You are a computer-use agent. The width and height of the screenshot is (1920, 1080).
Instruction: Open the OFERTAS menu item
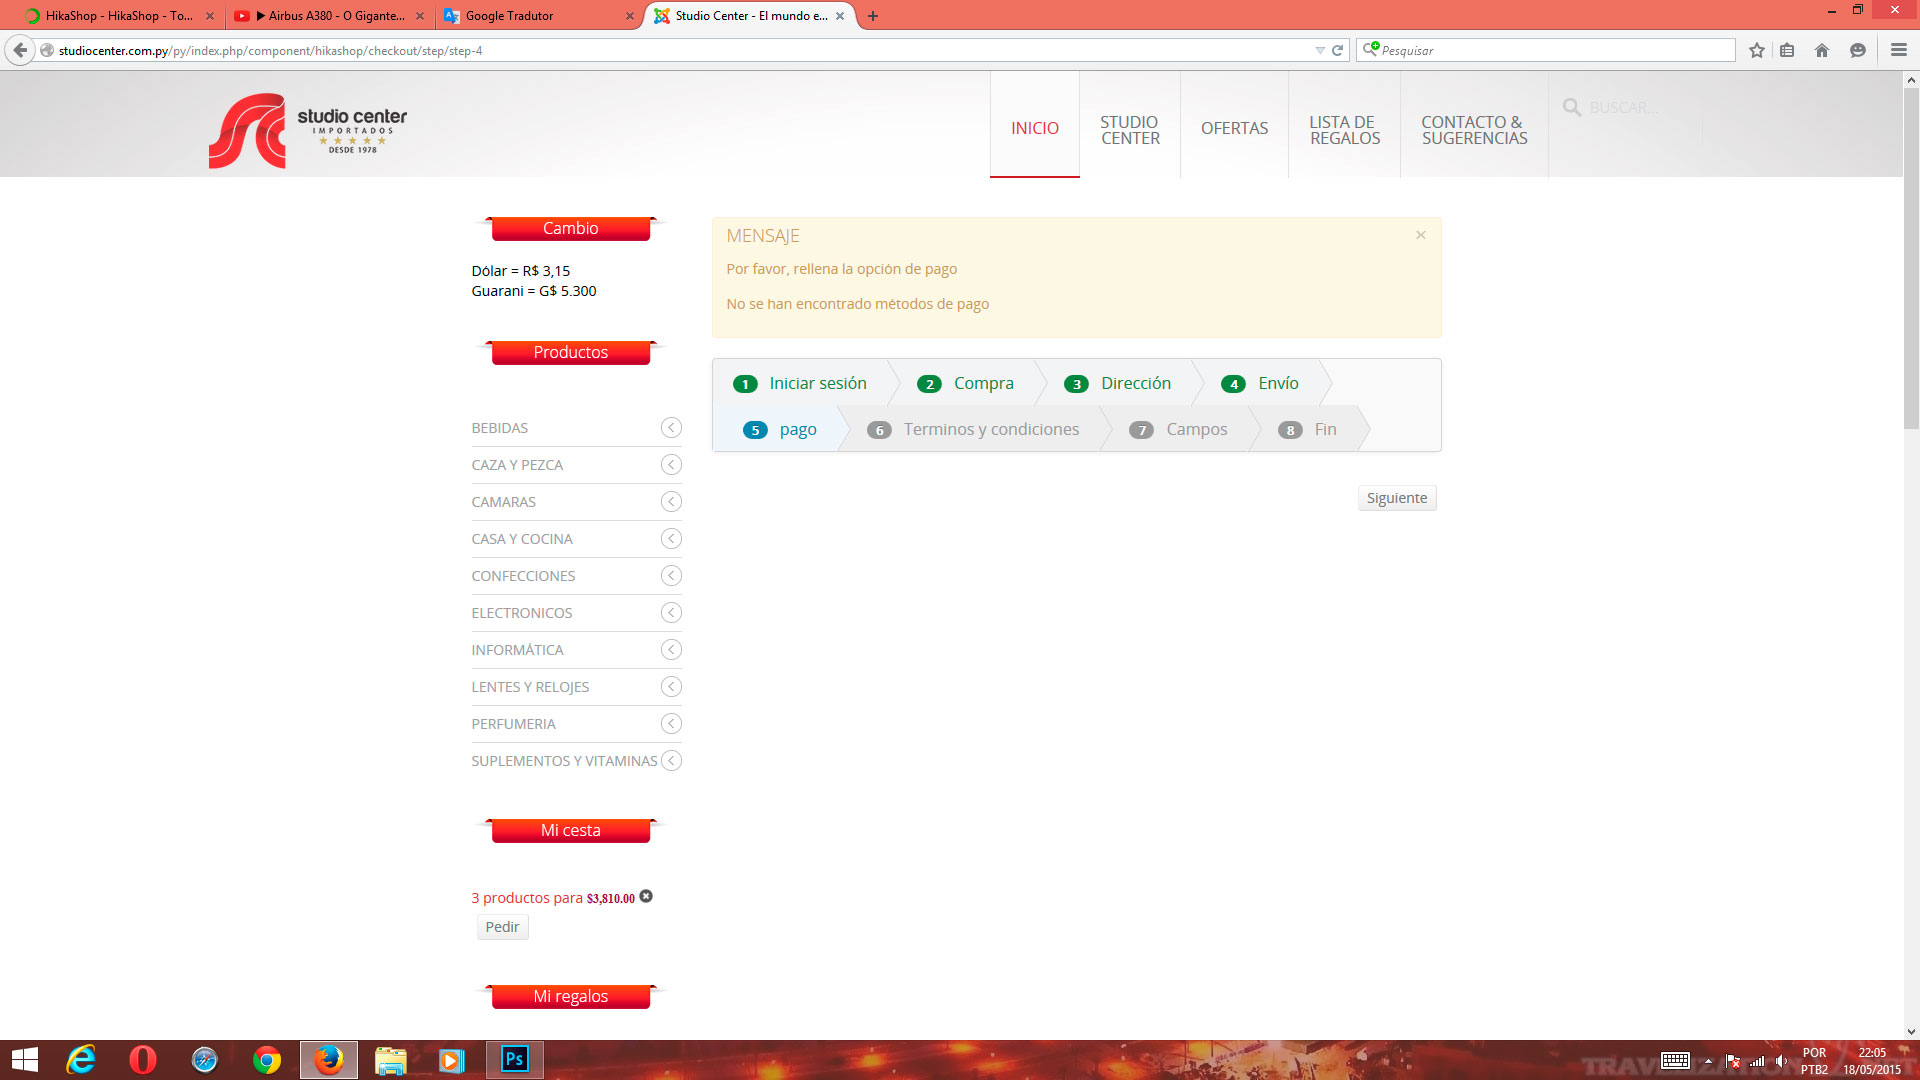[1234, 128]
